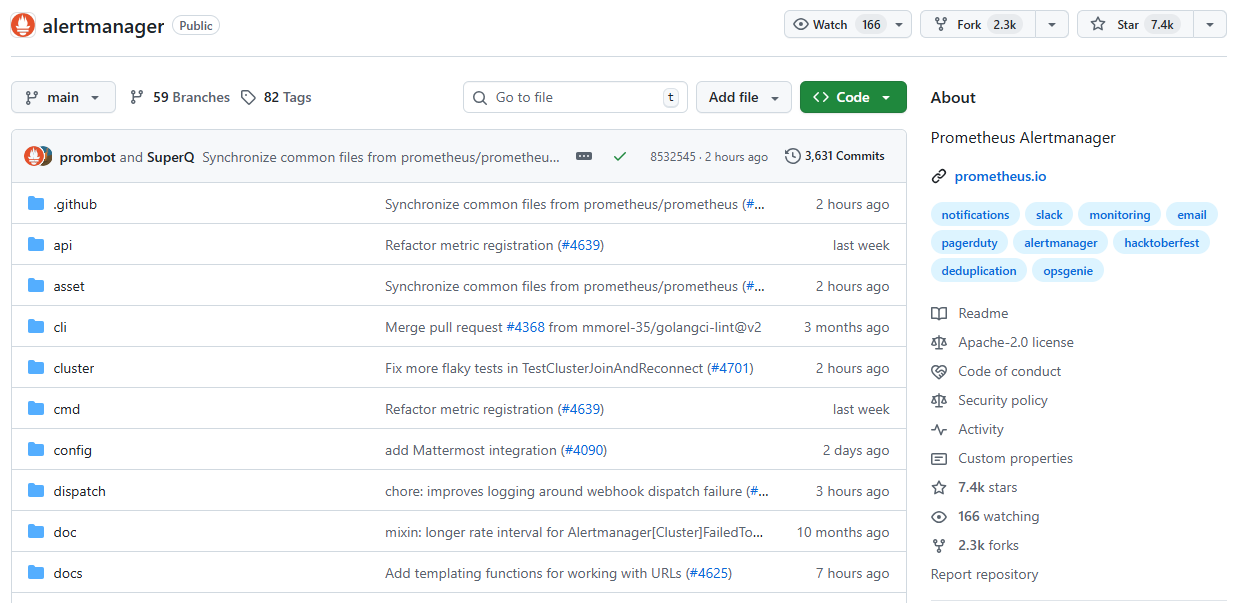
Task: Click the Public label next to alertmanager
Action: (195, 25)
